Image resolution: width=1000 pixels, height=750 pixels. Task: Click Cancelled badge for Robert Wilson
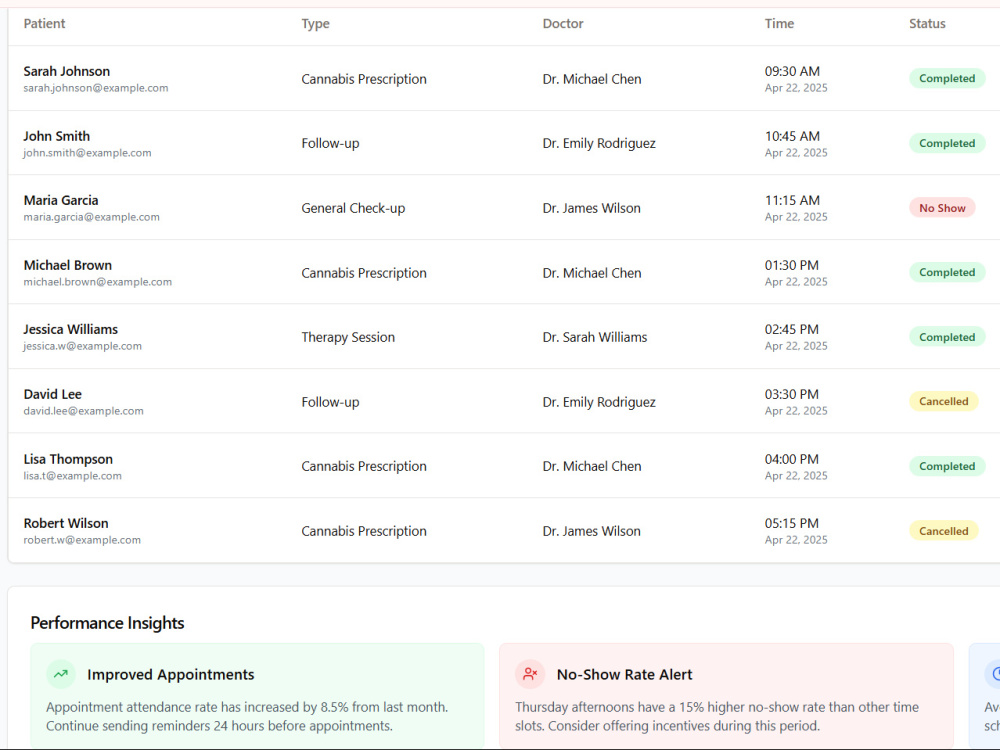pyautogui.click(x=944, y=531)
